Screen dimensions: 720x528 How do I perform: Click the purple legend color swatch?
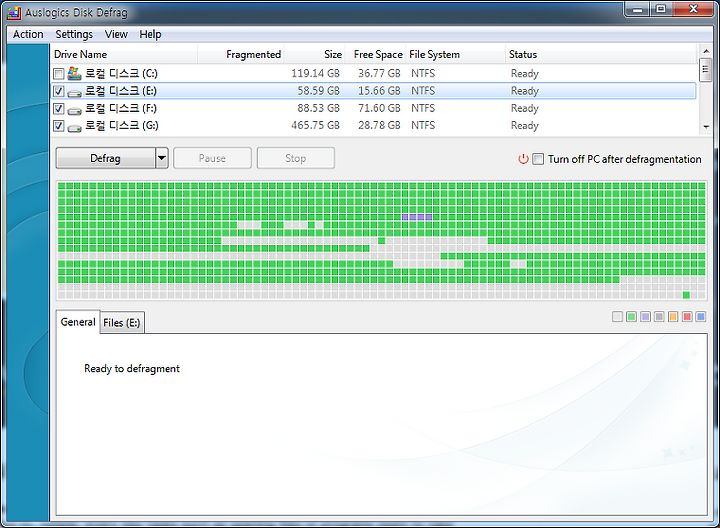point(645,316)
